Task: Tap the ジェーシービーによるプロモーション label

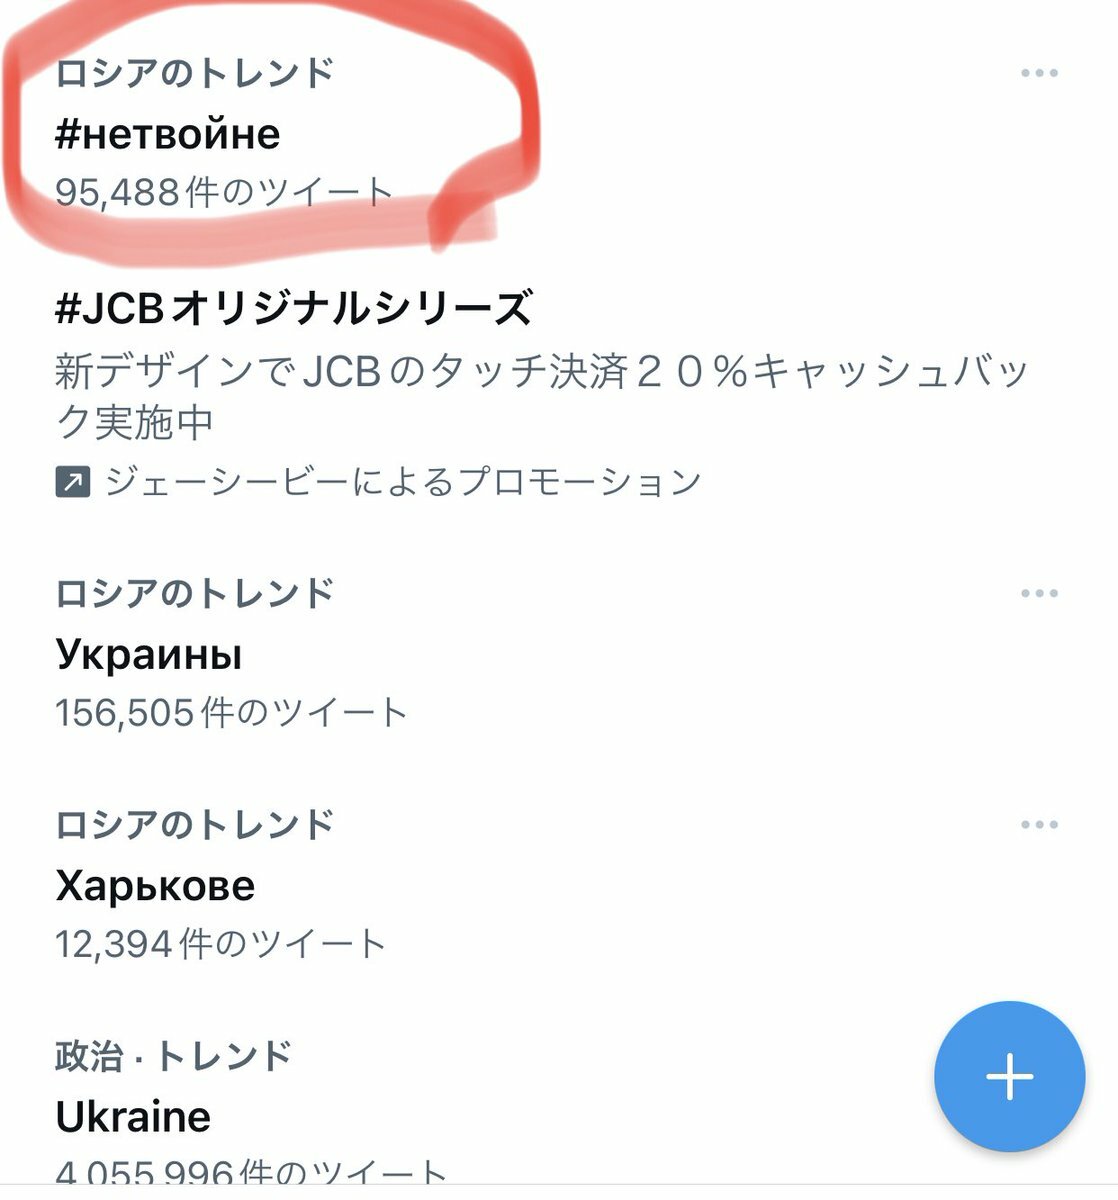Action: pos(403,482)
